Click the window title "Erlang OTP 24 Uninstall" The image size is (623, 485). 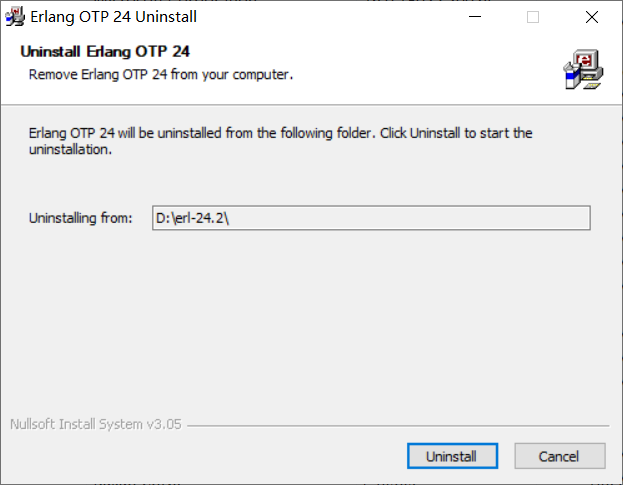coord(115,17)
